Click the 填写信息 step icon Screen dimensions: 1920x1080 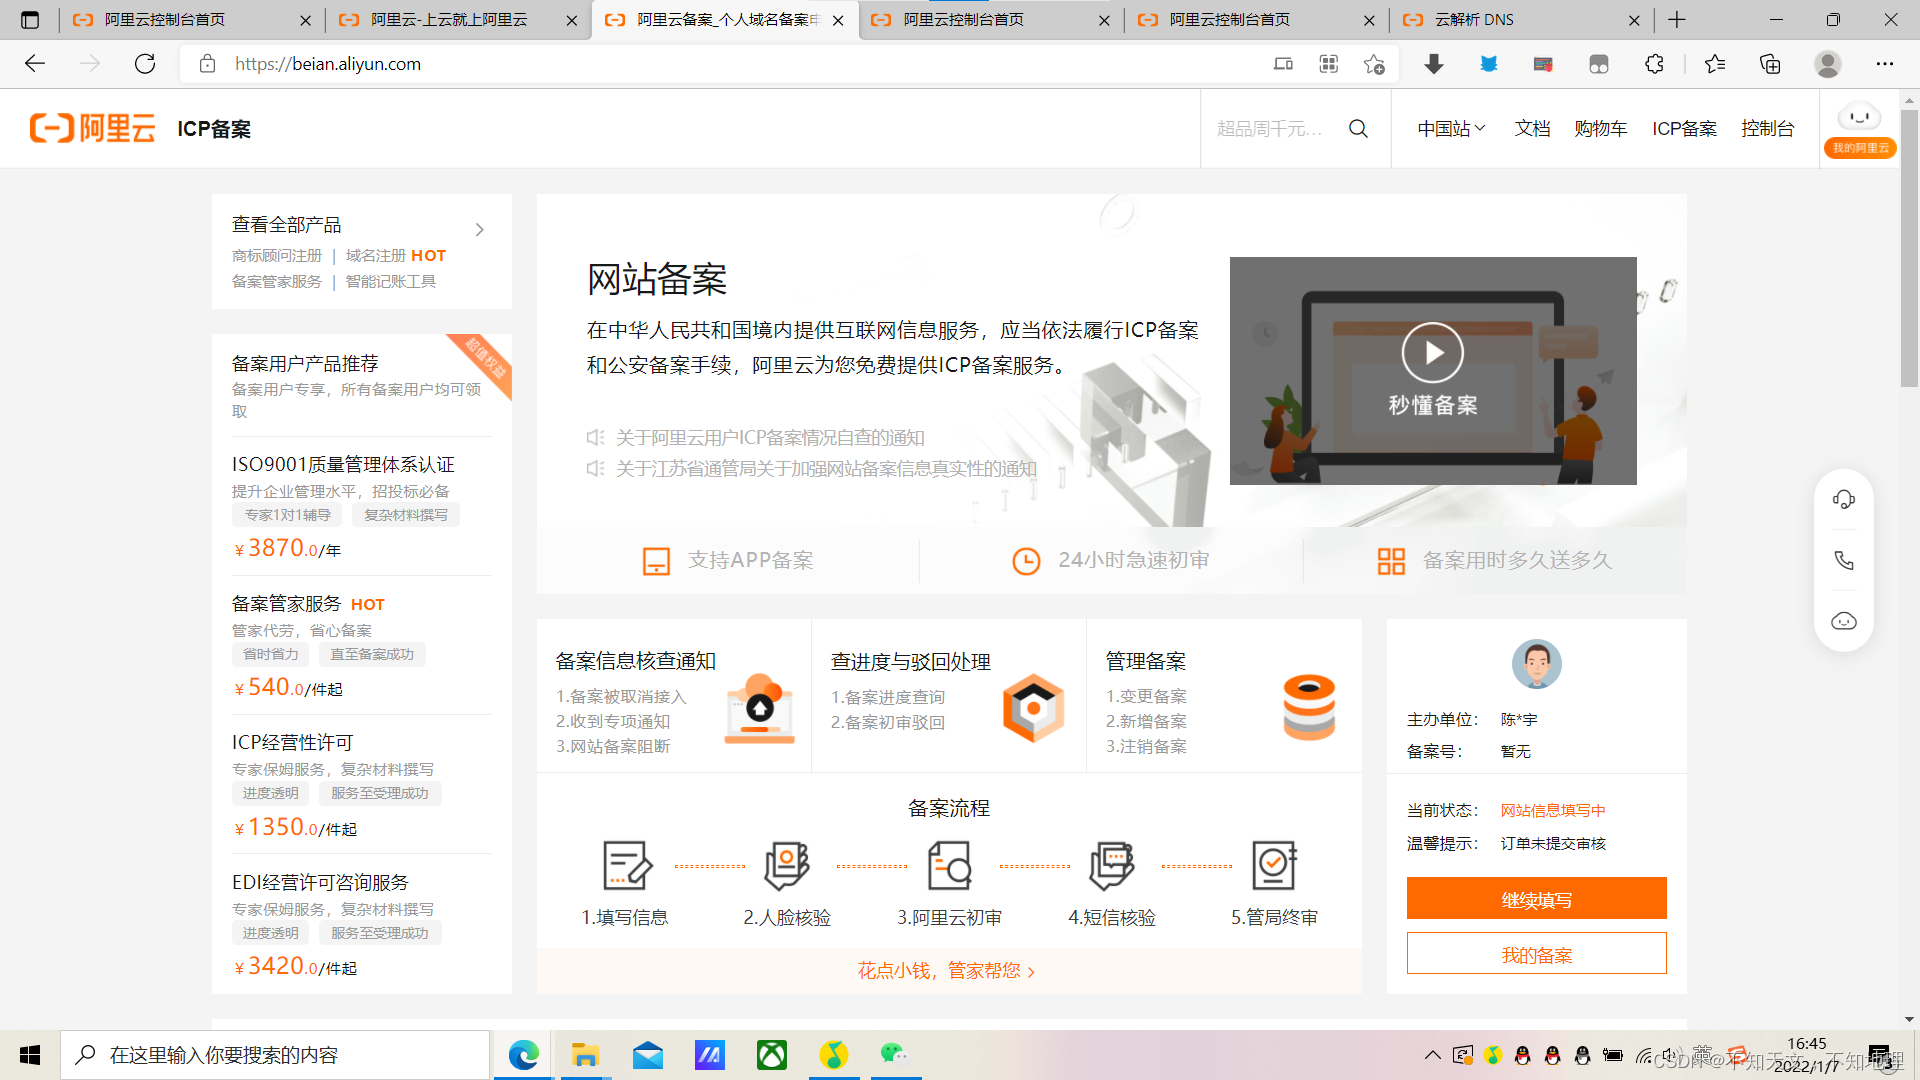[x=627, y=866]
